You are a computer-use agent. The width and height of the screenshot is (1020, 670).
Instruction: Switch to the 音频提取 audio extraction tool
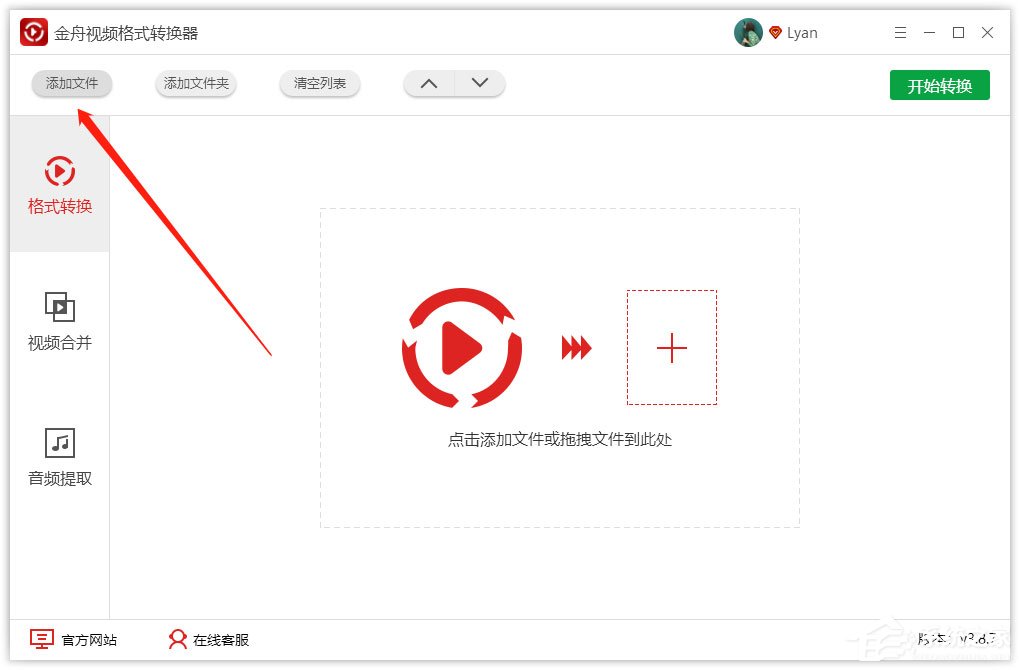tap(59, 458)
